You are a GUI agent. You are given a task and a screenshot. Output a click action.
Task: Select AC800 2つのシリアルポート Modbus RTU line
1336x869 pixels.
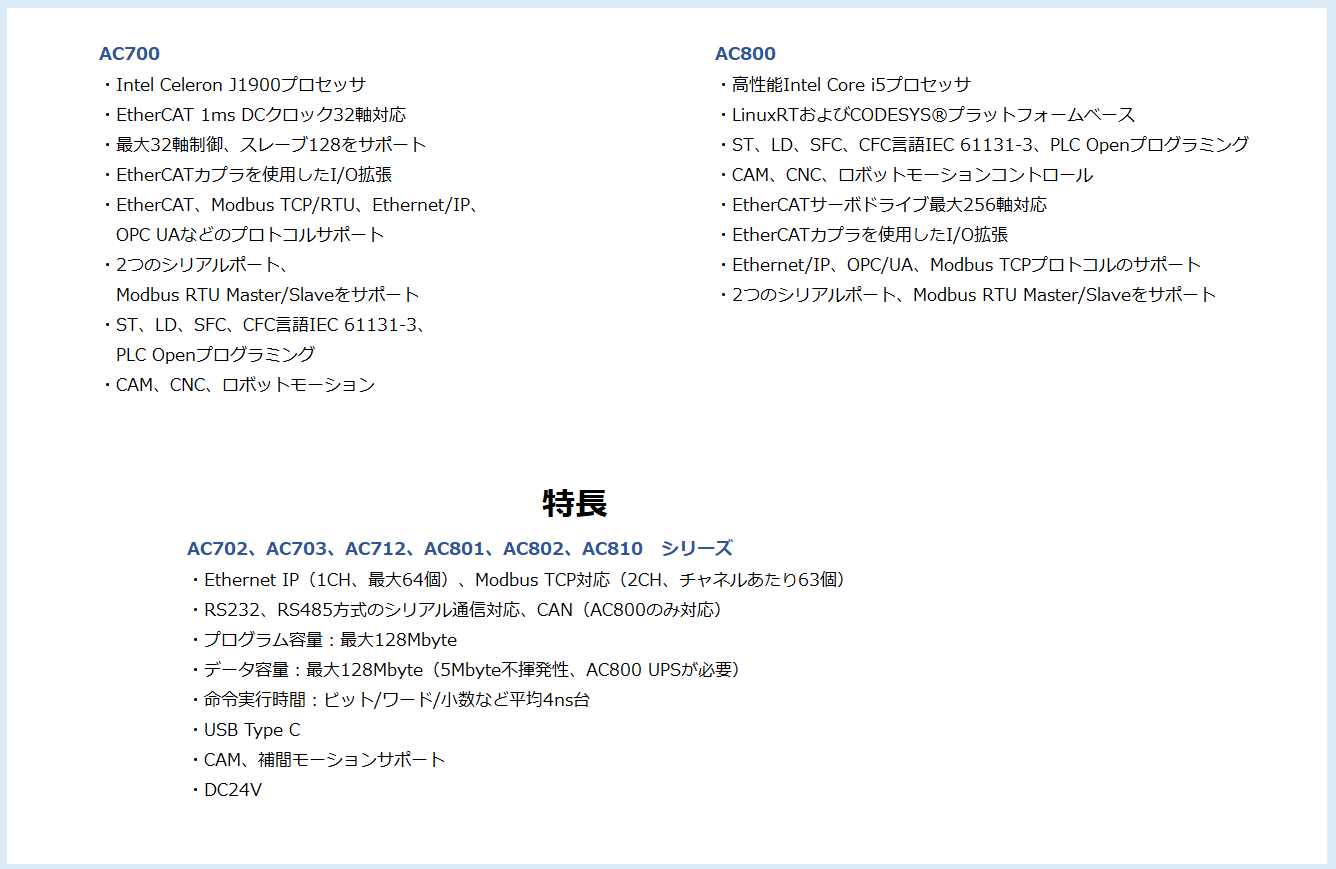click(x=967, y=295)
